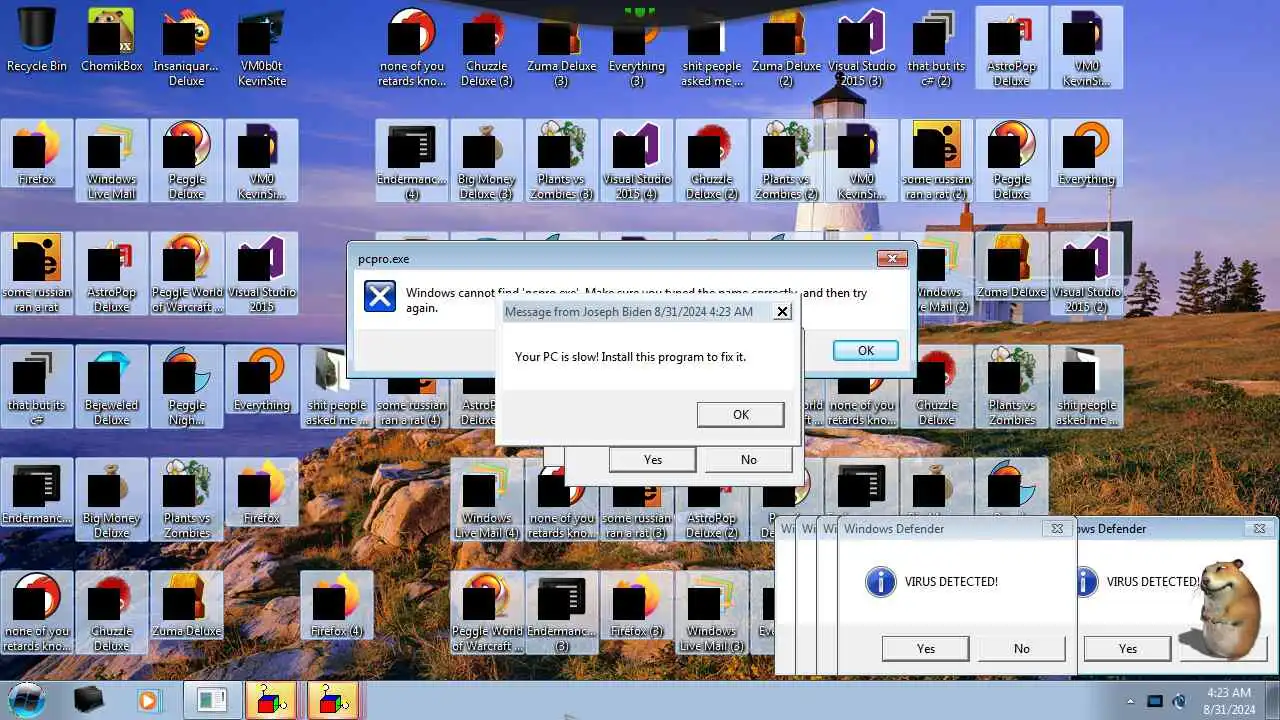
Task: Choose Yes in the fully titled Windows Defender dialog
Action: coord(926,648)
